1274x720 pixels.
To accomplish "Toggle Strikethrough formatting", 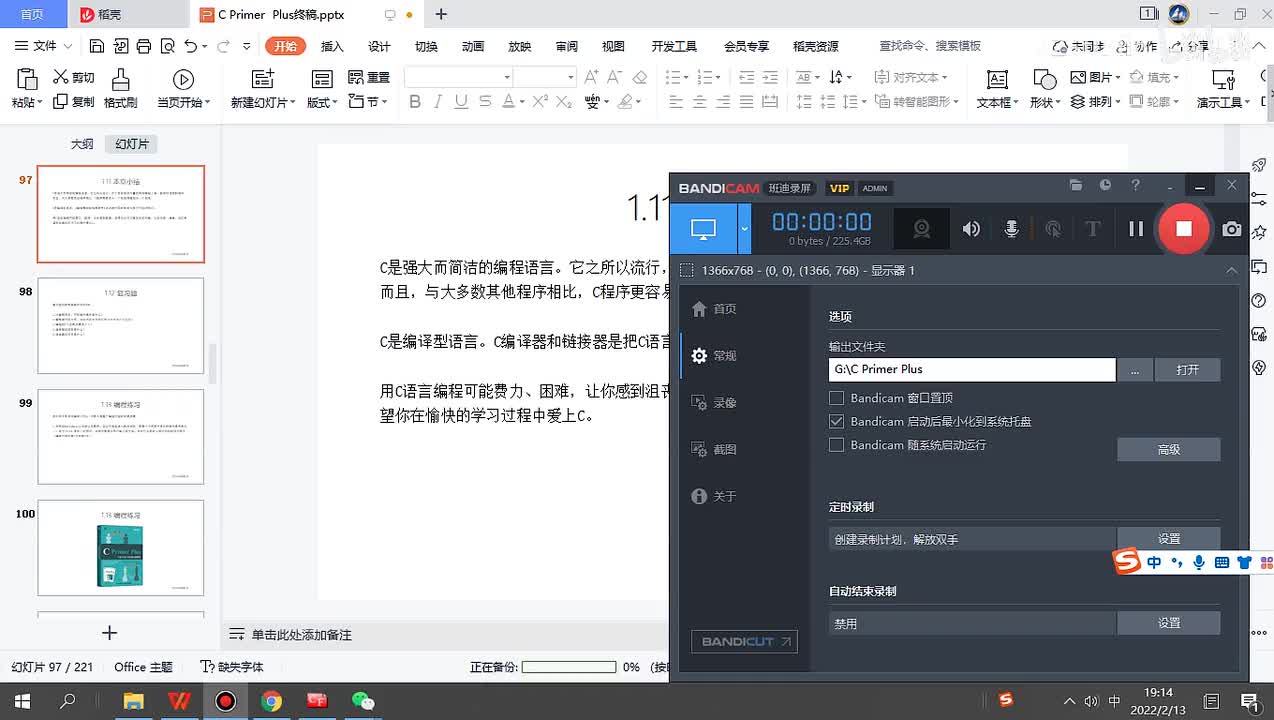I will pos(485,101).
